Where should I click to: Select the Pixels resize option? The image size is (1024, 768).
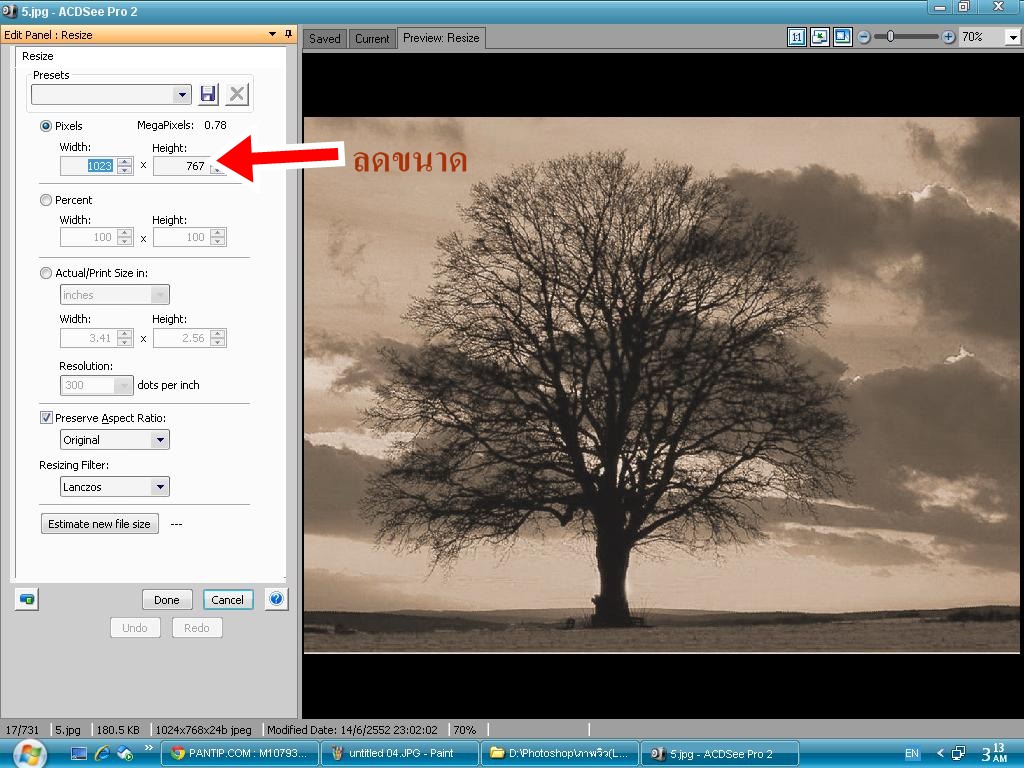tap(46, 126)
